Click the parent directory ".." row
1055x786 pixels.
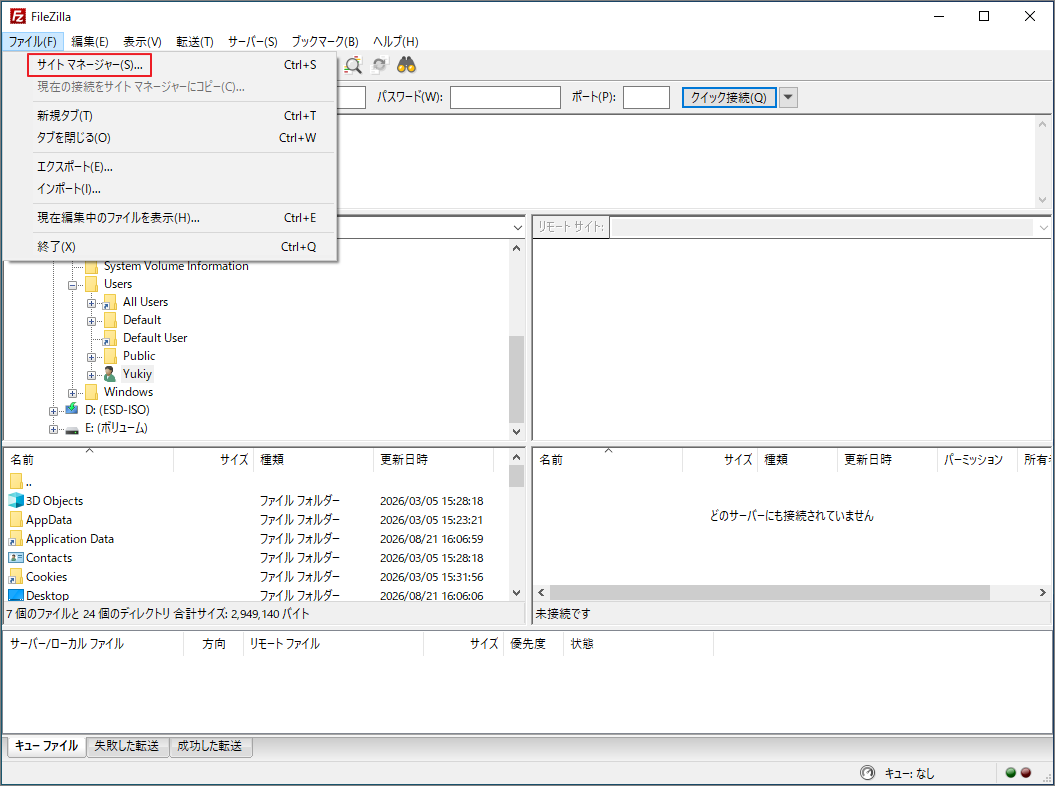point(257,482)
